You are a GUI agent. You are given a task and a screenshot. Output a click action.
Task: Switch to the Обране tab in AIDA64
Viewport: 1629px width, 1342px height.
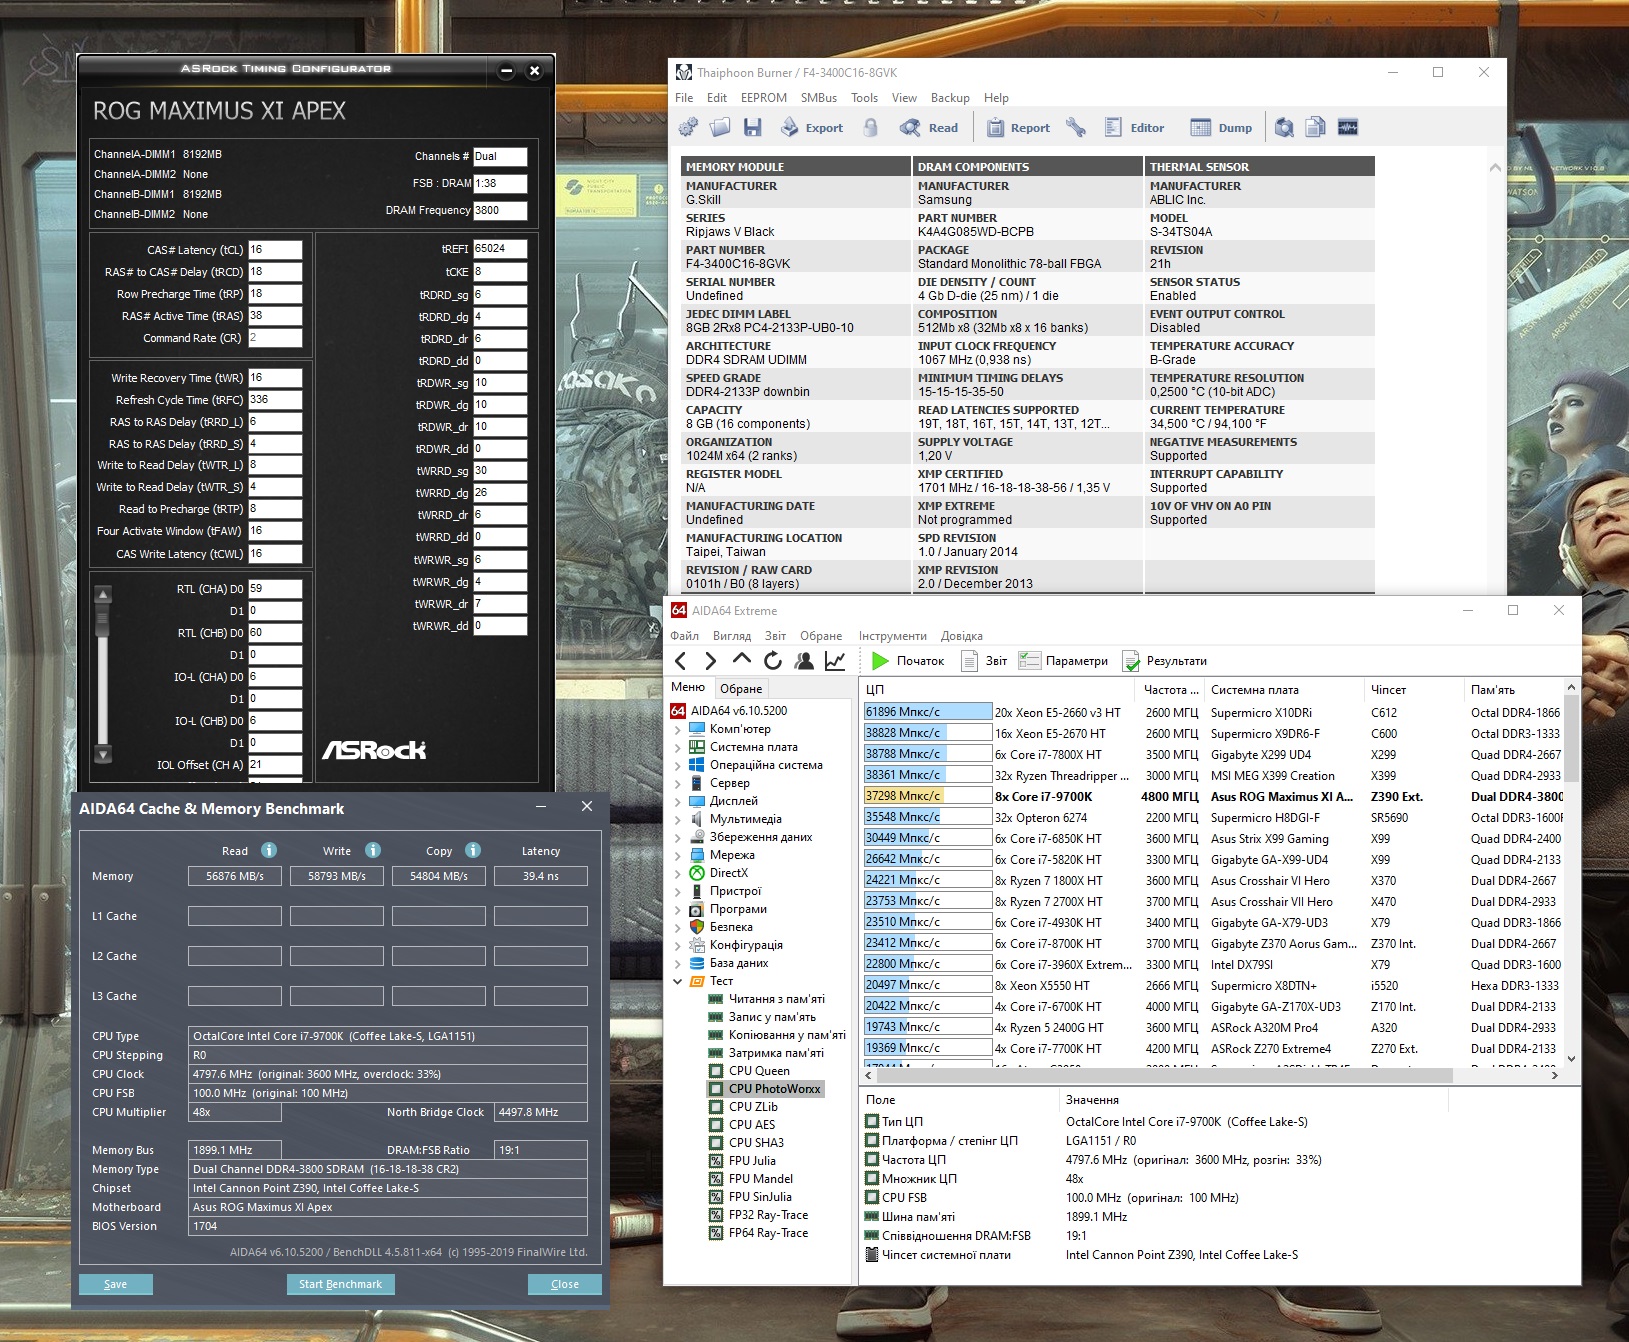click(741, 688)
